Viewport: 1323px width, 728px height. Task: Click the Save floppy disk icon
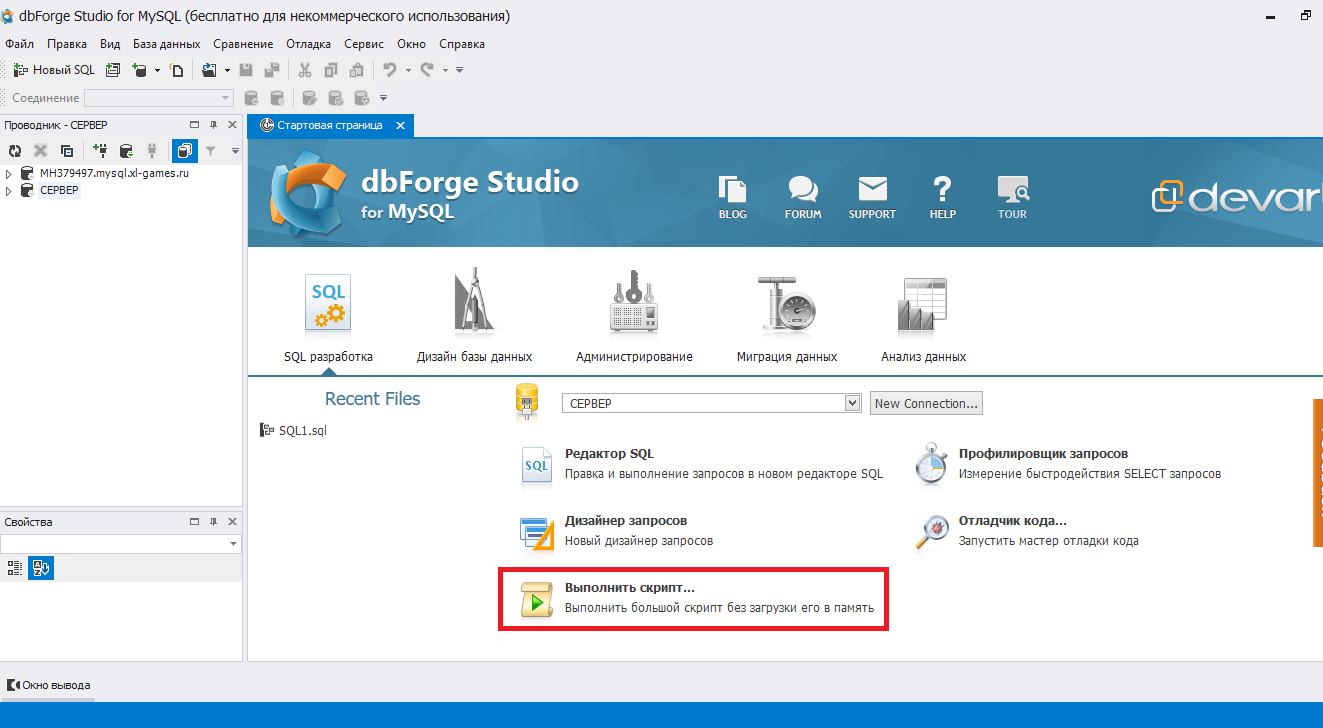click(246, 70)
